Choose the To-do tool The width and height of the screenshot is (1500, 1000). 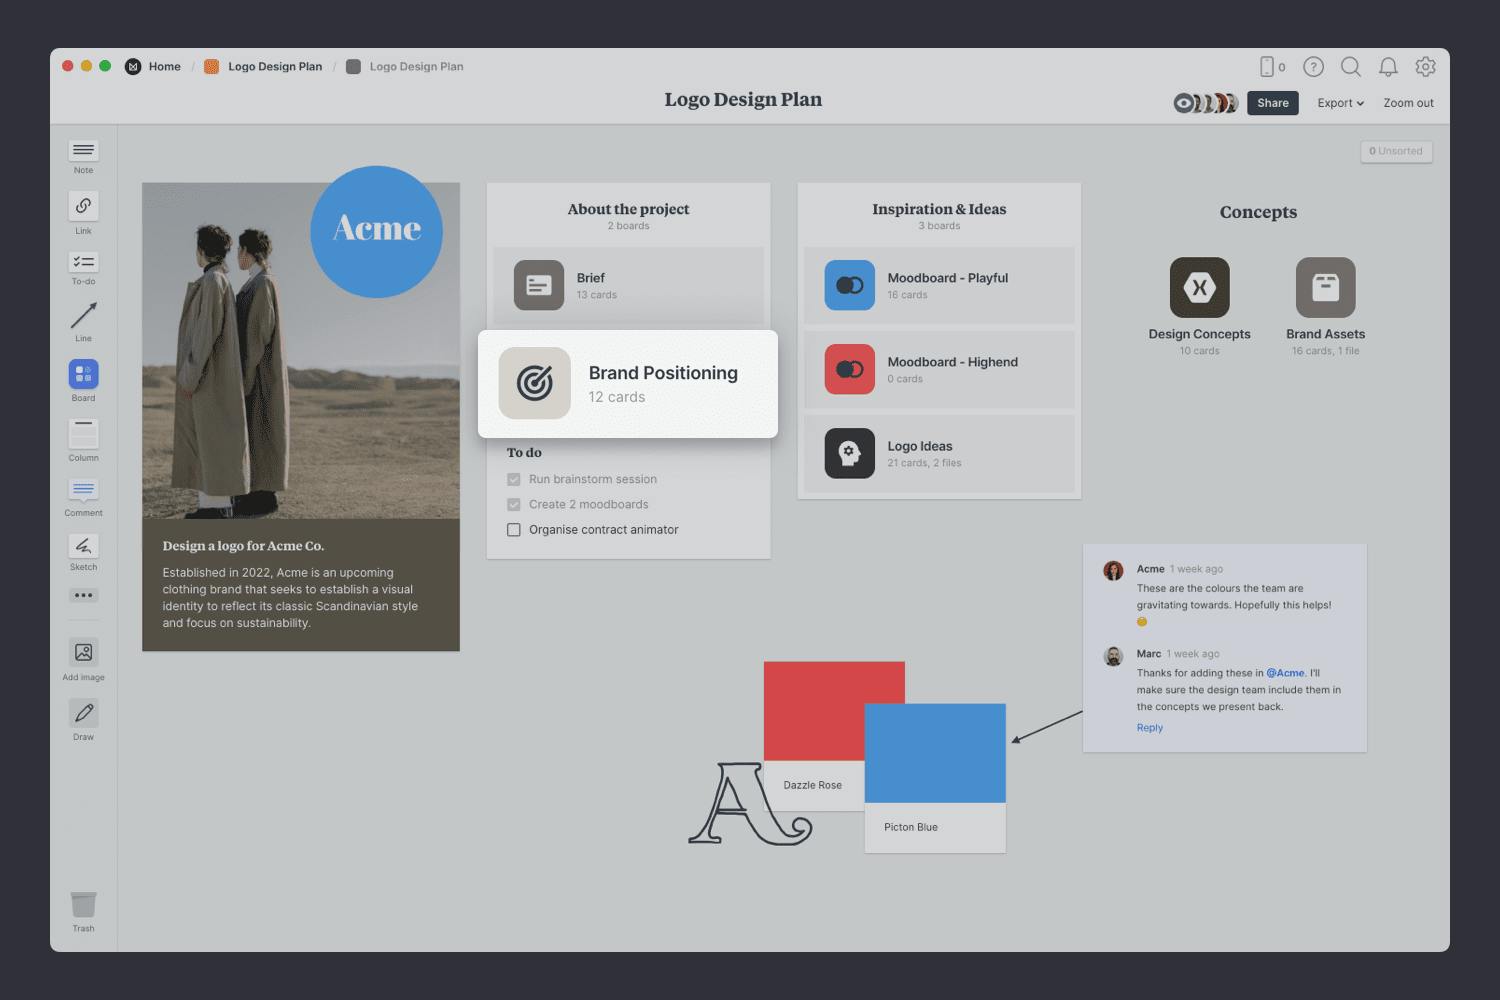tap(83, 263)
